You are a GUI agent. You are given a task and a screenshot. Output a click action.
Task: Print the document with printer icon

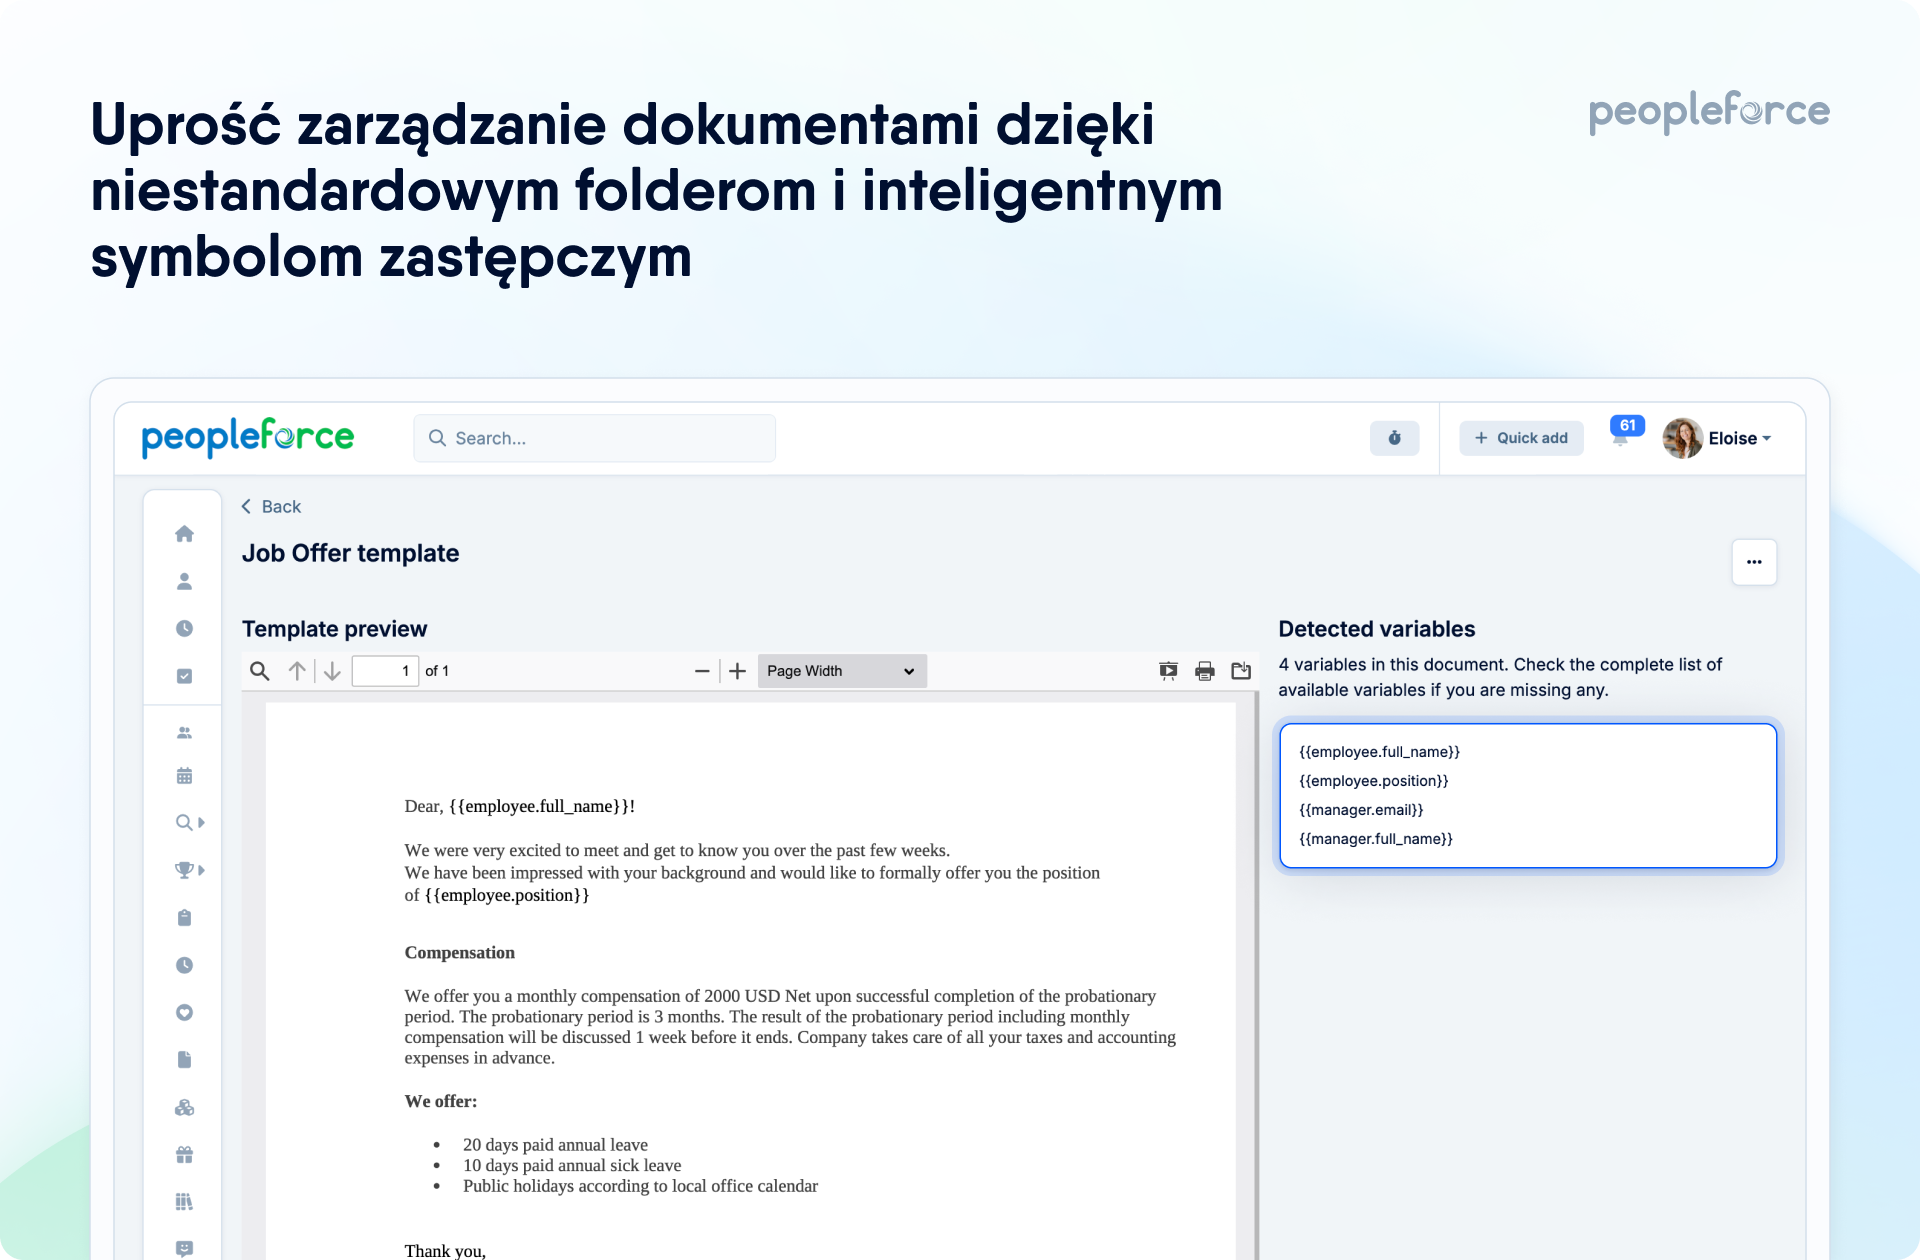[1205, 671]
